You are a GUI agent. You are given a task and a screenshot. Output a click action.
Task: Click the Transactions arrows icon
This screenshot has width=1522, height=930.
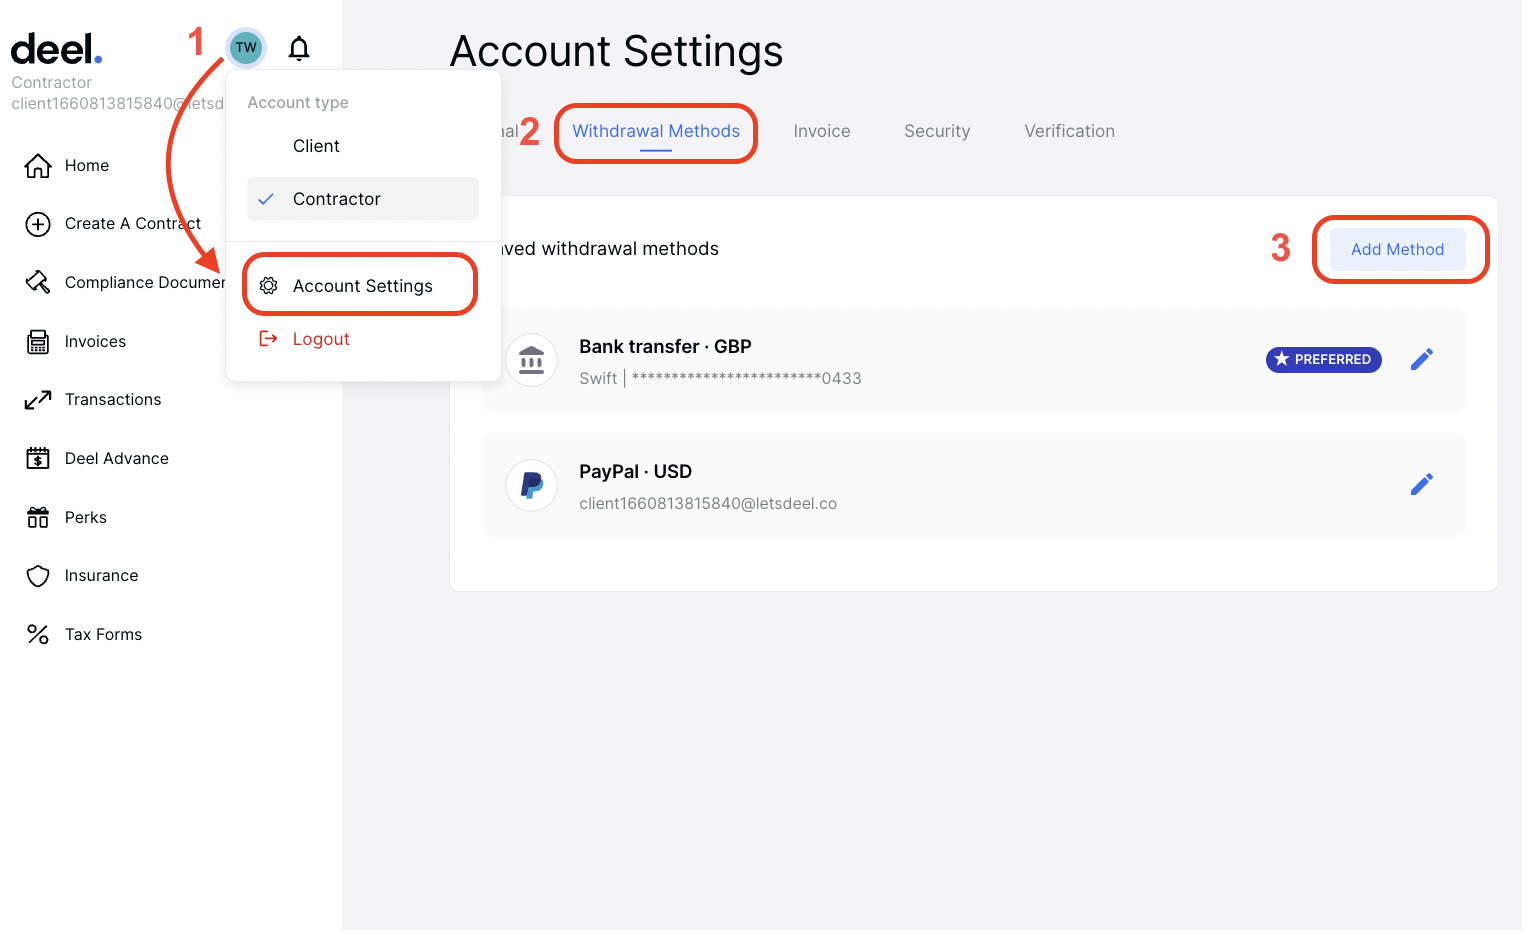(38, 400)
